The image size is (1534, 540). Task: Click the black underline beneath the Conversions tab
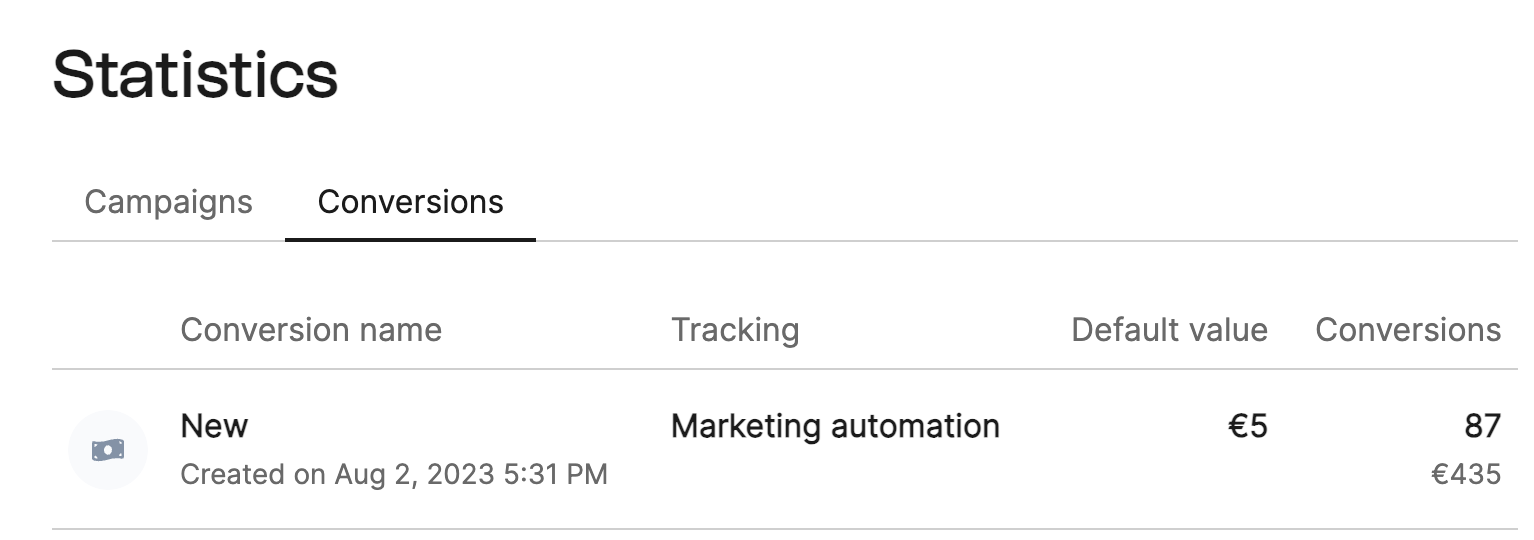click(x=410, y=240)
